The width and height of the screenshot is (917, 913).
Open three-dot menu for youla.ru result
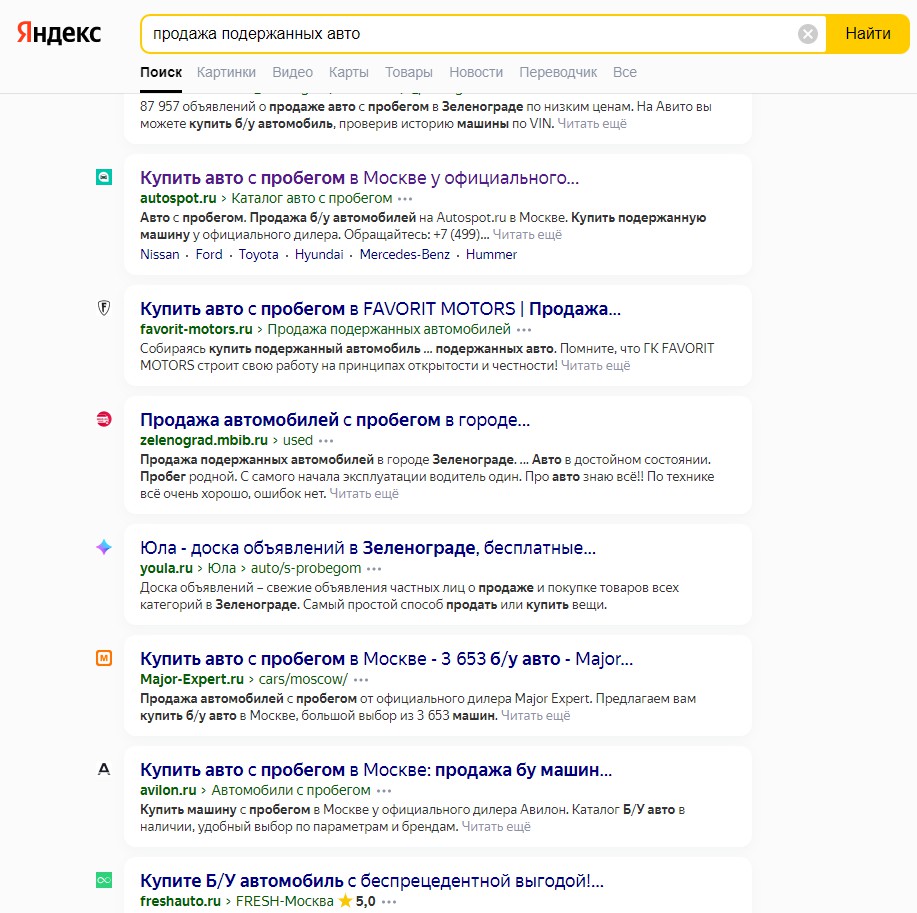click(x=374, y=569)
